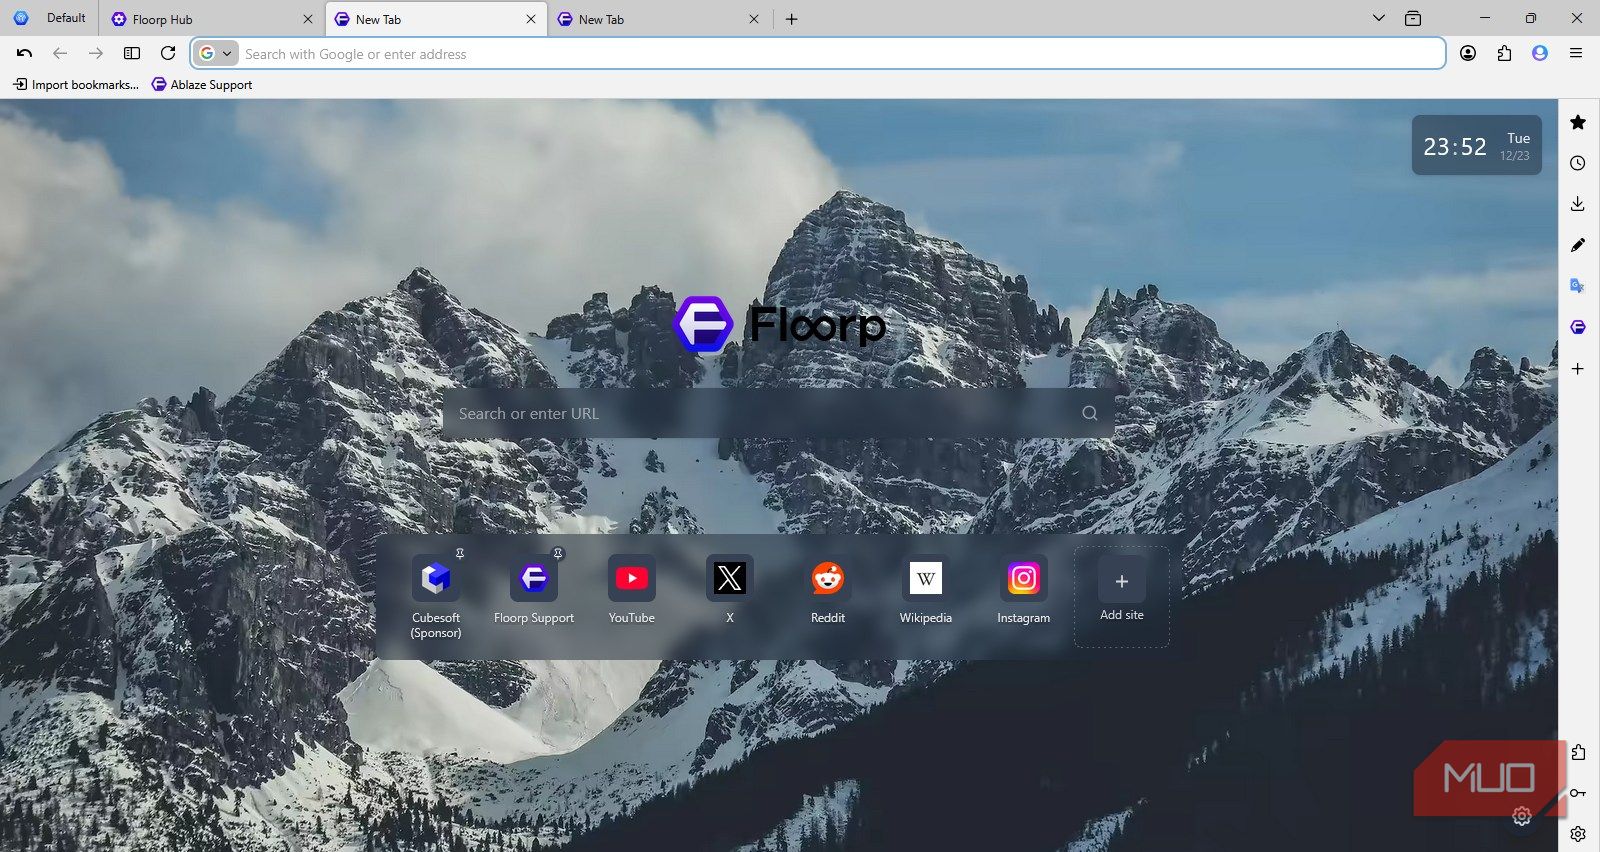The height and width of the screenshot is (852, 1600).
Task: Open the X shortcut tile
Action: point(730,592)
